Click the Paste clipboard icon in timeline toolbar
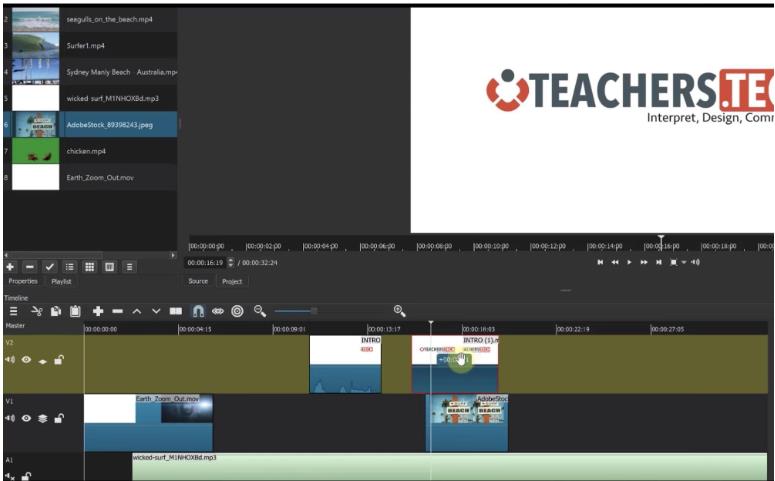Image resolution: width=775 pixels, height=481 pixels. (x=75, y=311)
